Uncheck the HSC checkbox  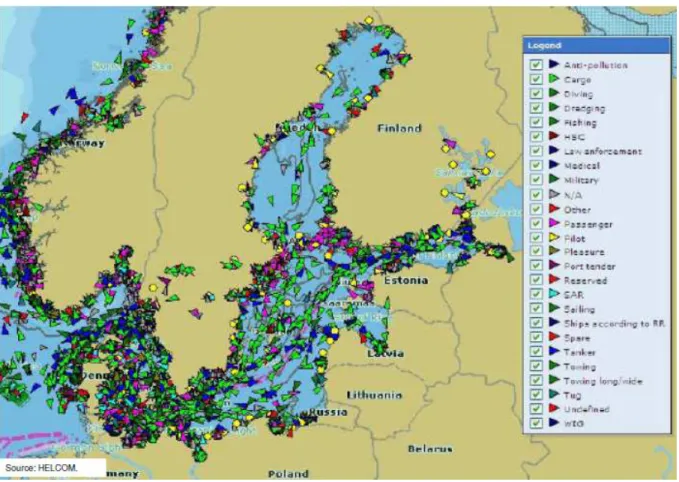536,136
